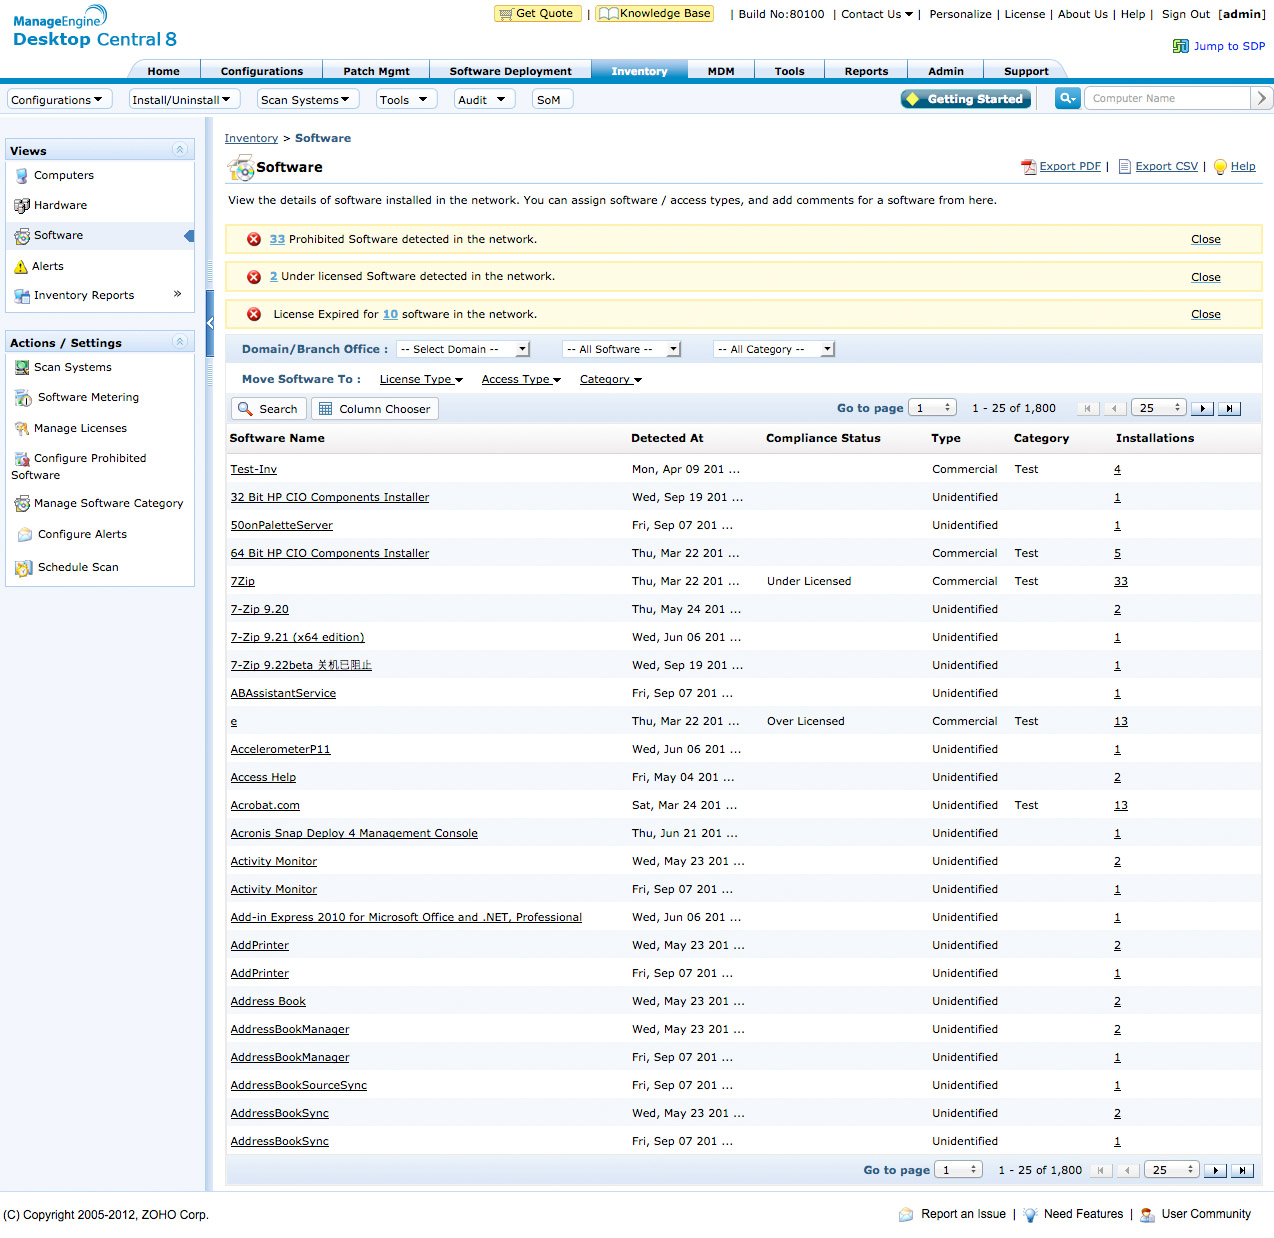Go to next page using top pager arrow
The image size is (1274, 1238).
point(1203,408)
